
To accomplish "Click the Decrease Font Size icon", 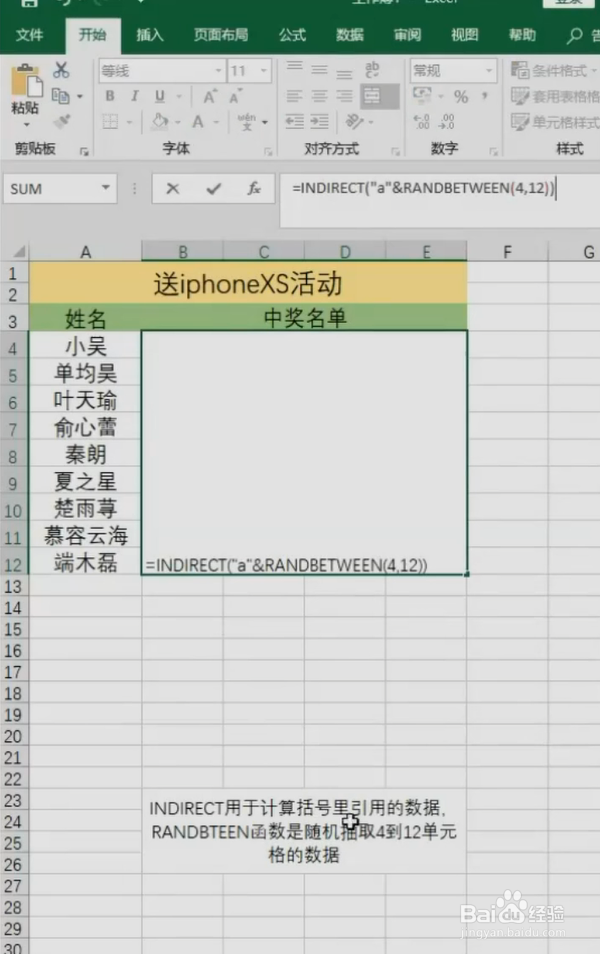I will point(235,96).
